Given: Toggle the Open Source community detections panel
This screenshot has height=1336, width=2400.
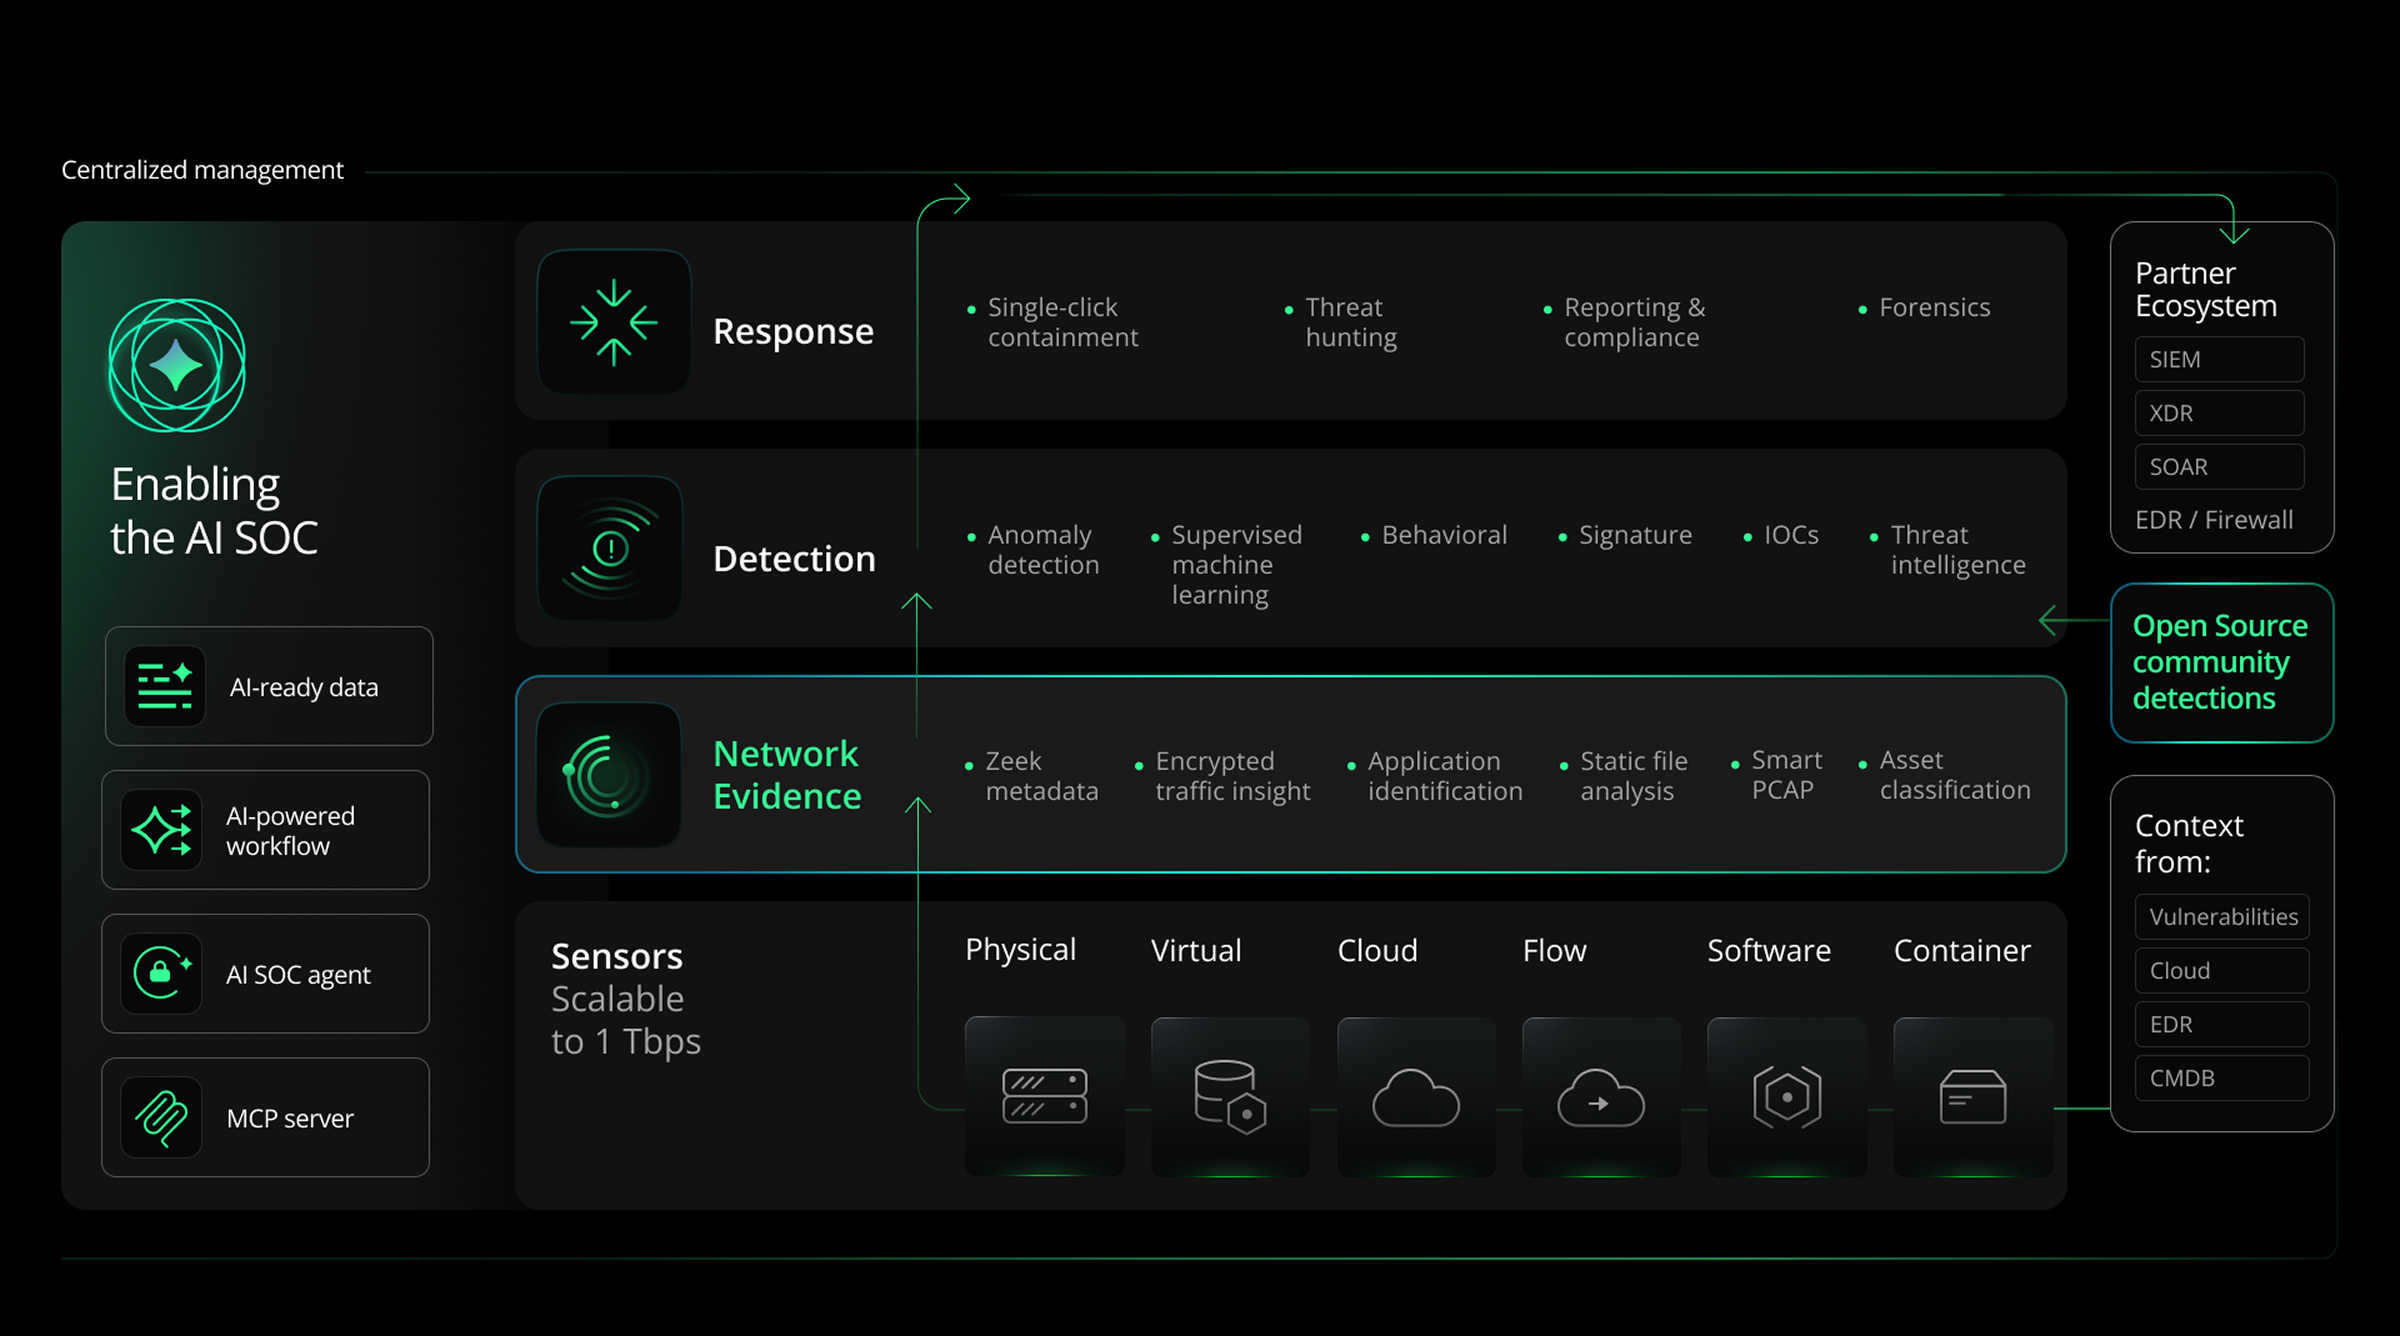Looking at the screenshot, I should [2220, 662].
